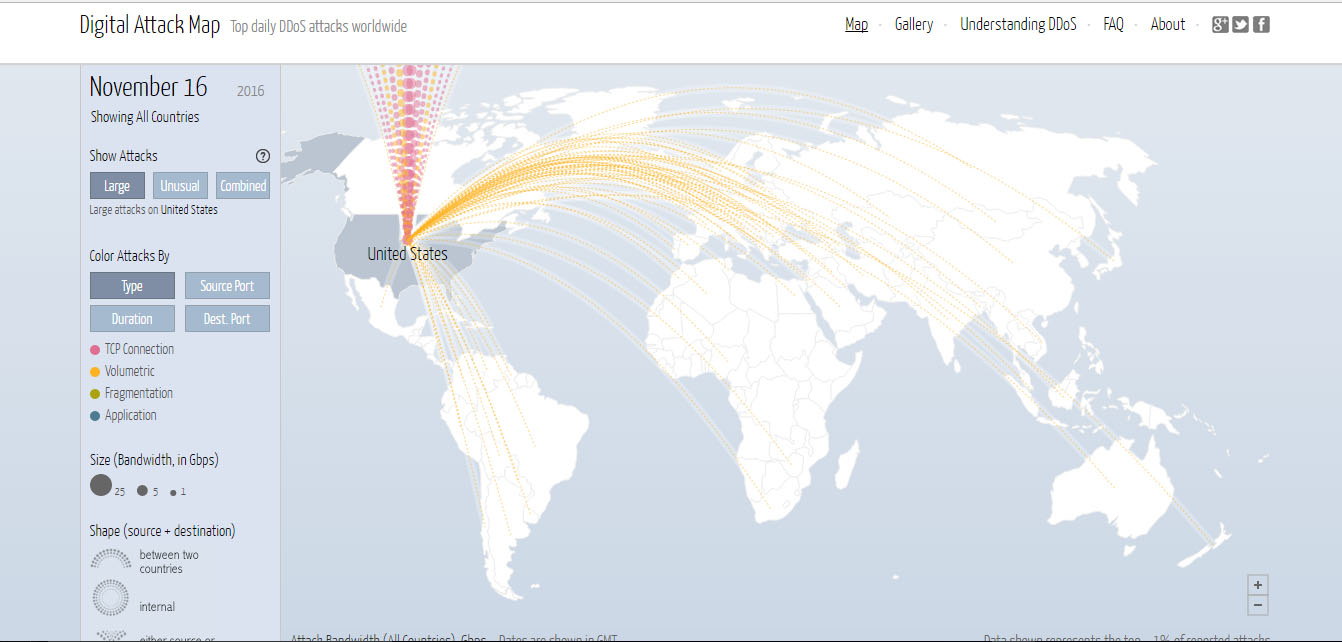1342x642 pixels.
Task: Click Fragmentation legend label
Action: [x=139, y=393]
